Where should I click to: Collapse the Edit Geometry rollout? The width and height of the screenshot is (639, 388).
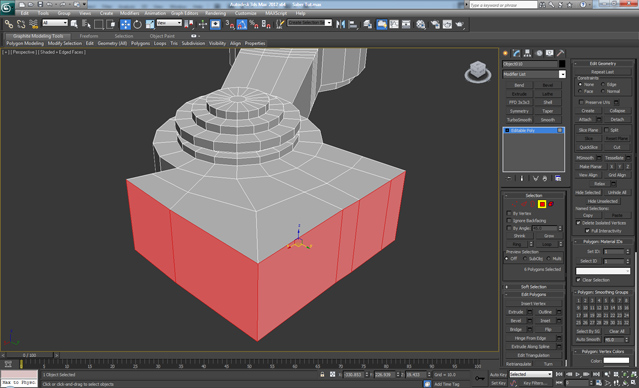(603, 64)
